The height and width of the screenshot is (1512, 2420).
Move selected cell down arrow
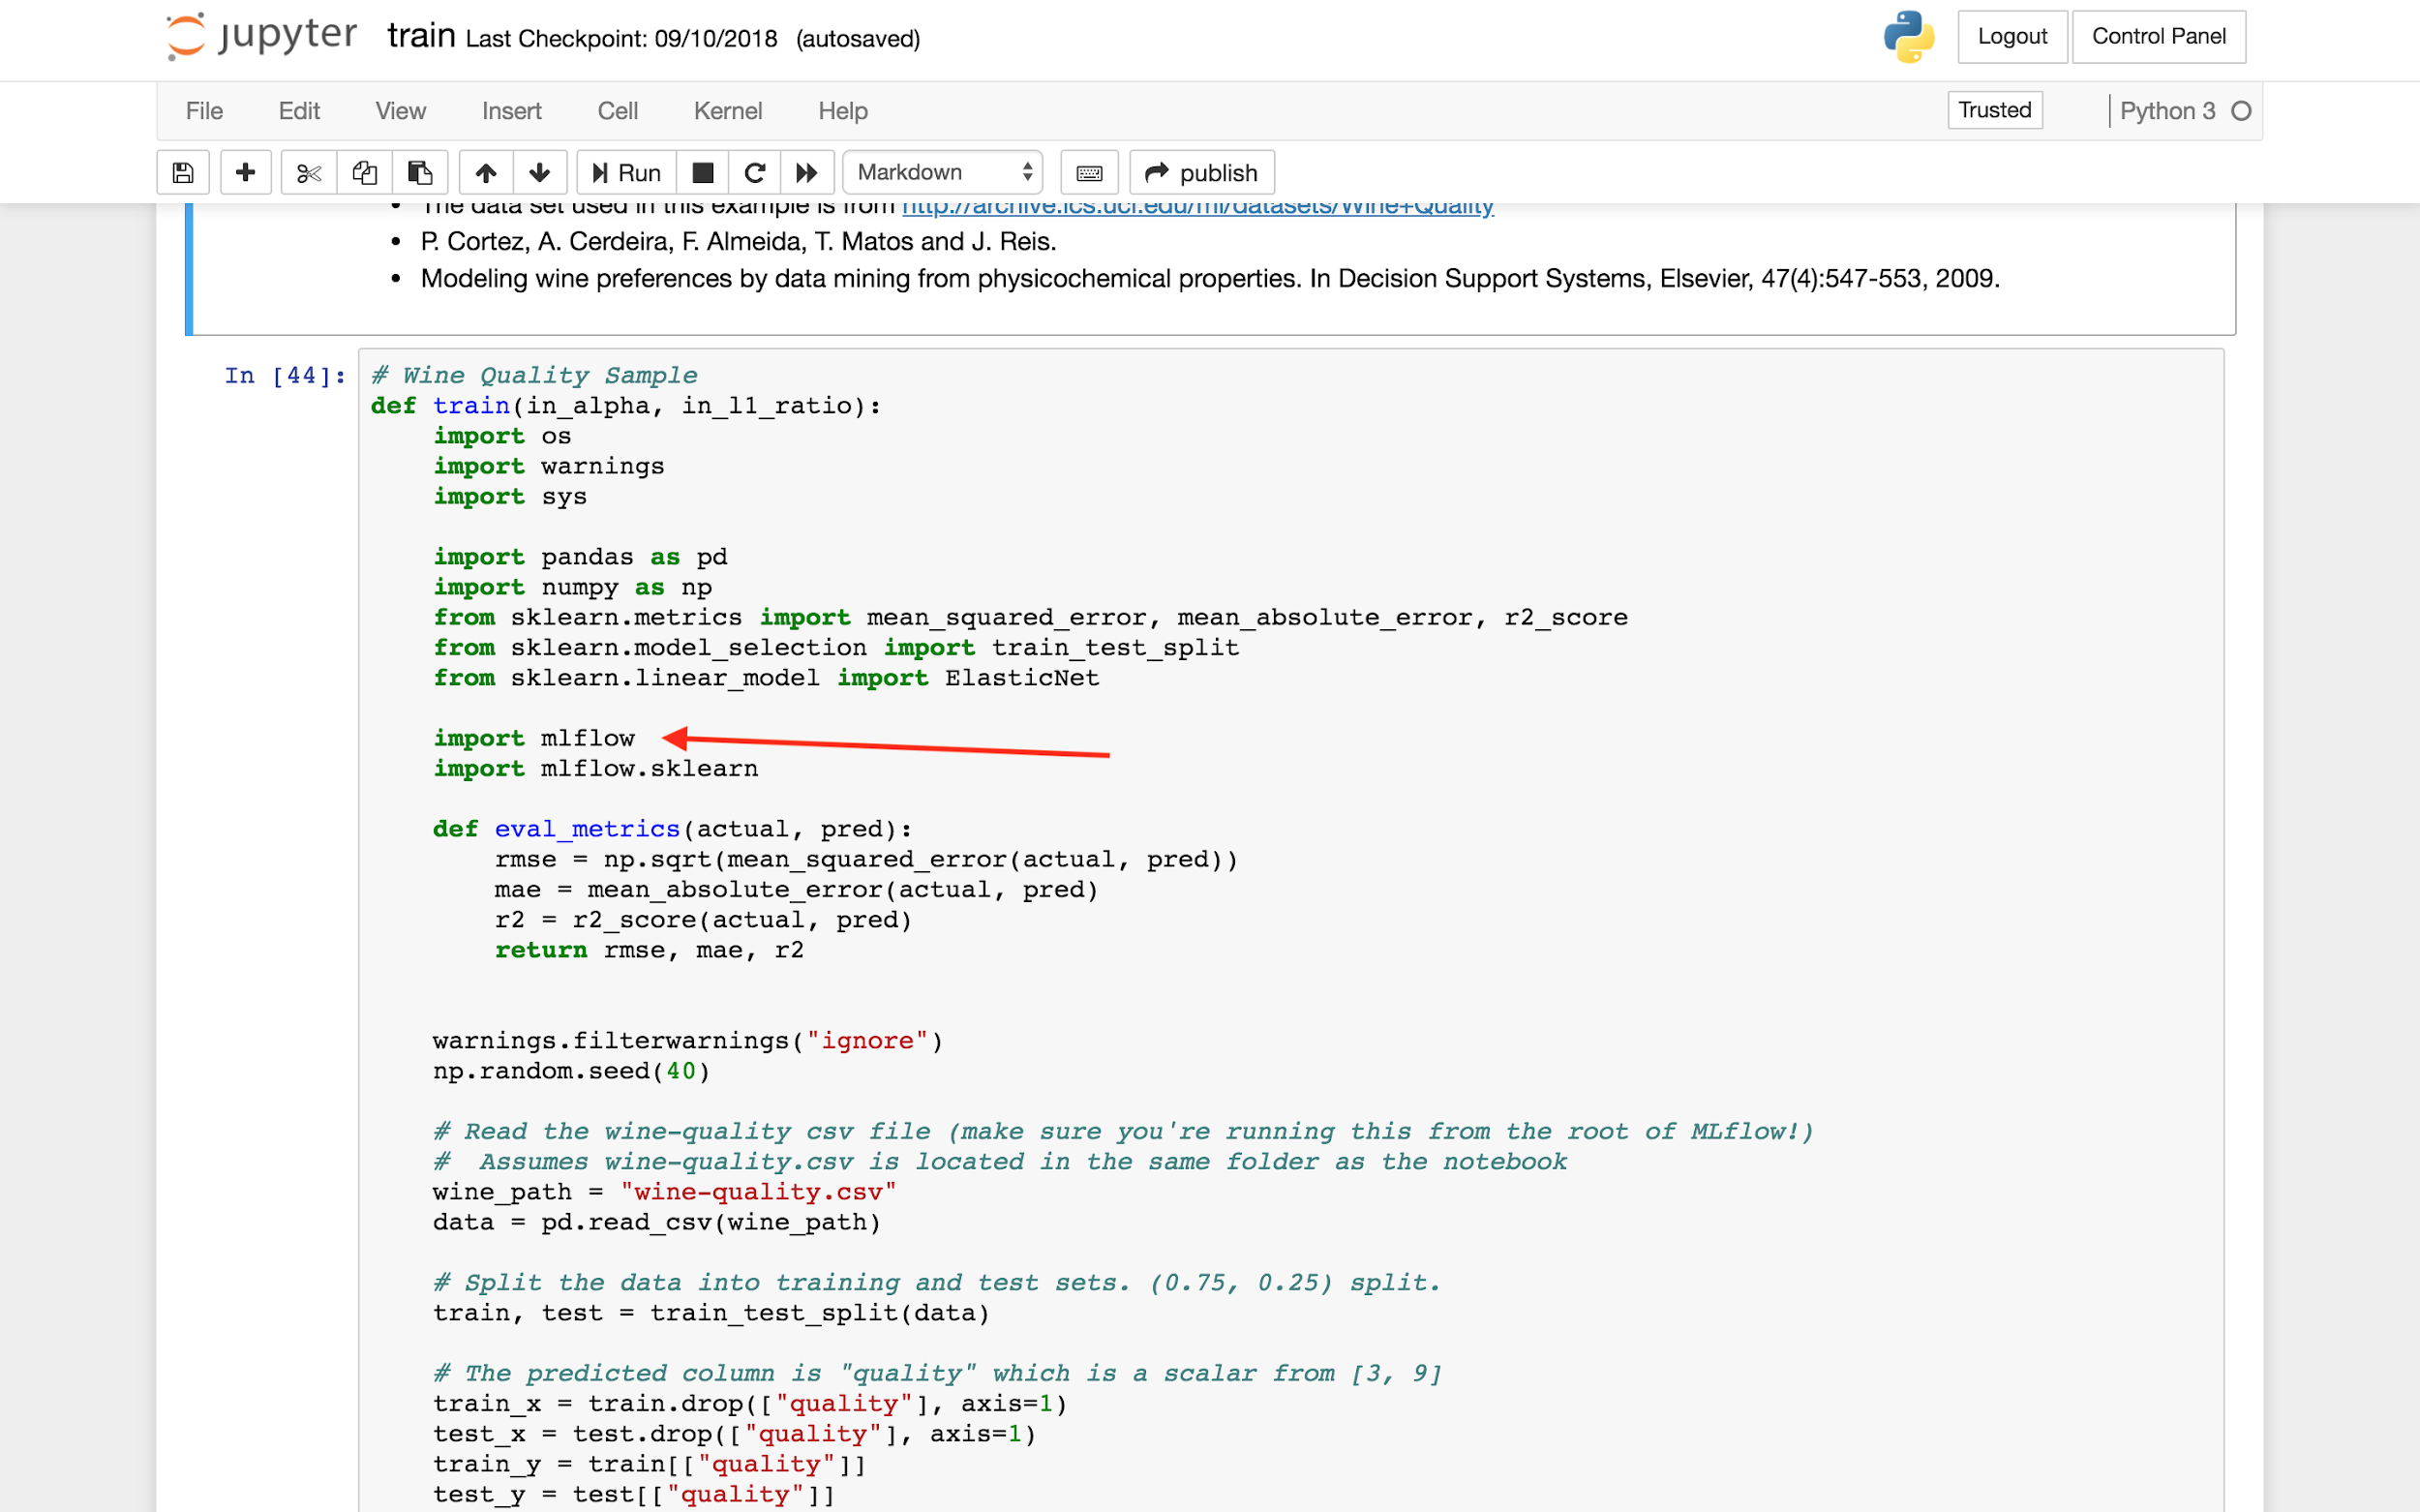coord(540,173)
